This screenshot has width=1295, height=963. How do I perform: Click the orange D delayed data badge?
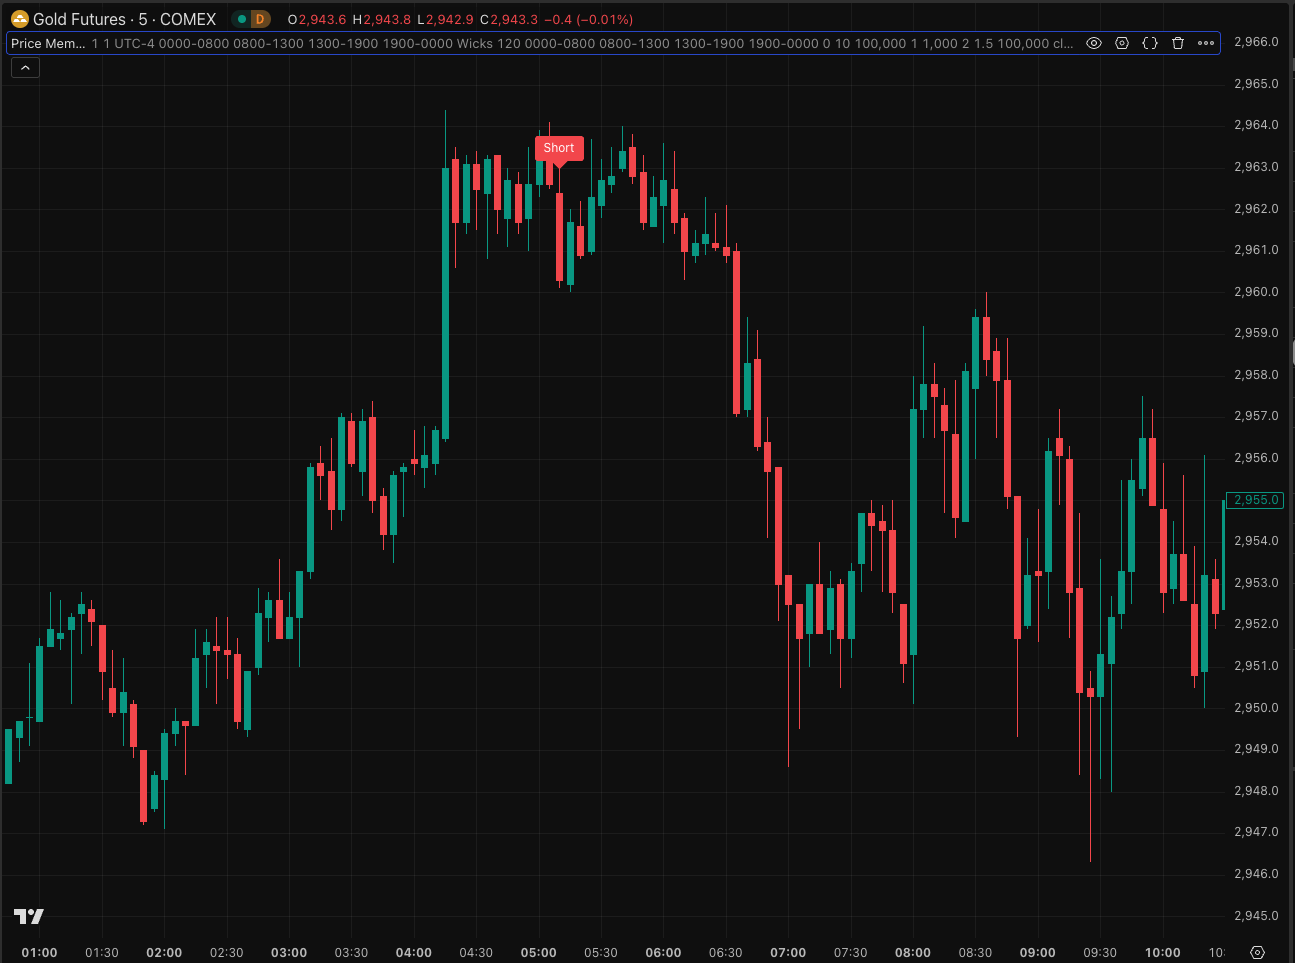[x=260, y=19]
